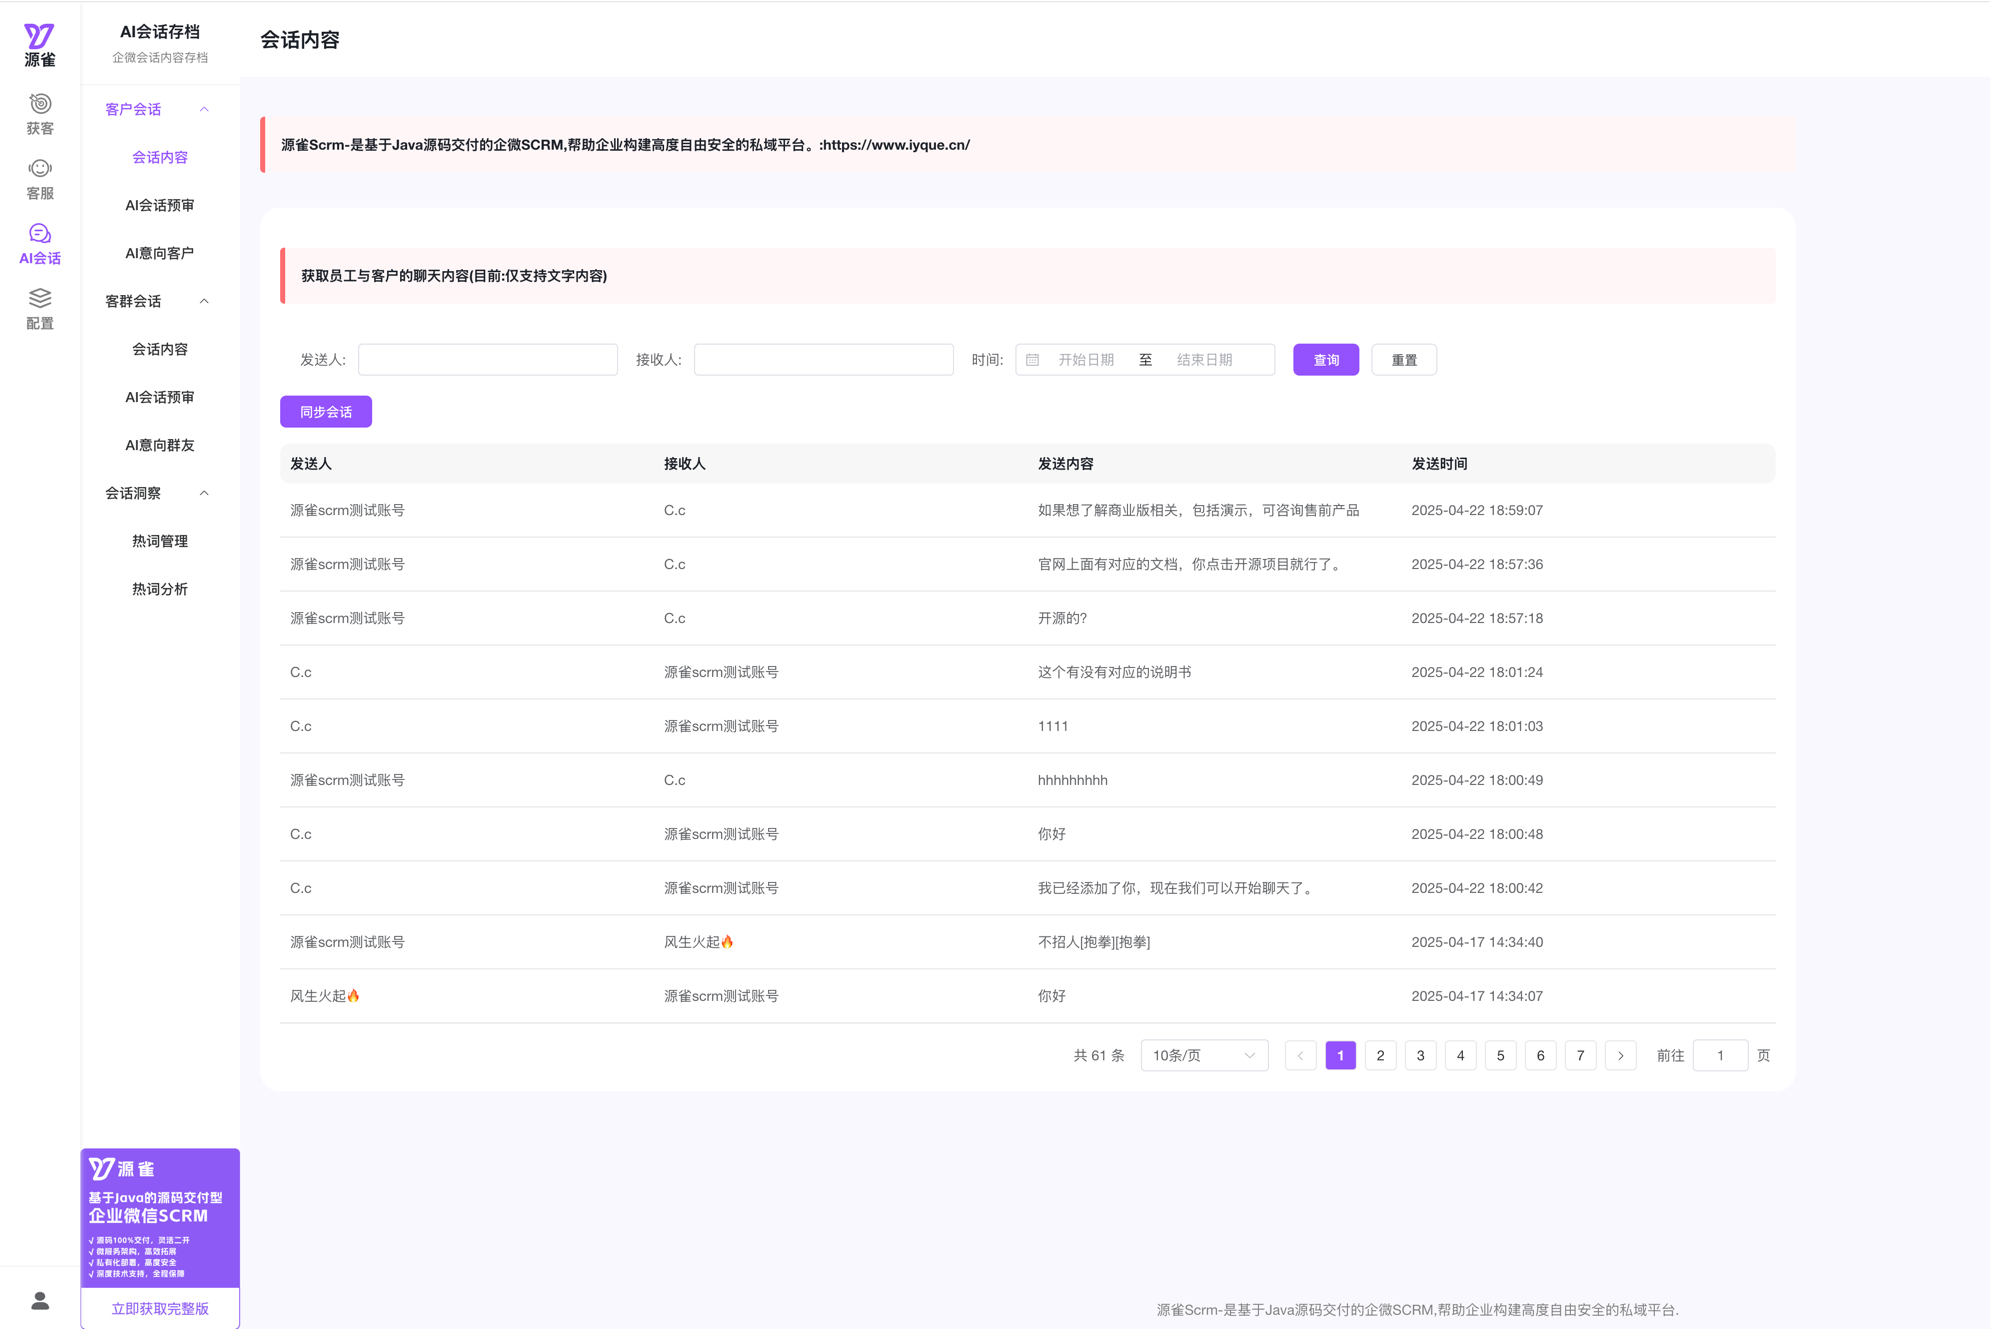Click the user avatar icon
The image size is (1990, 1329).
click(40, 1300)
